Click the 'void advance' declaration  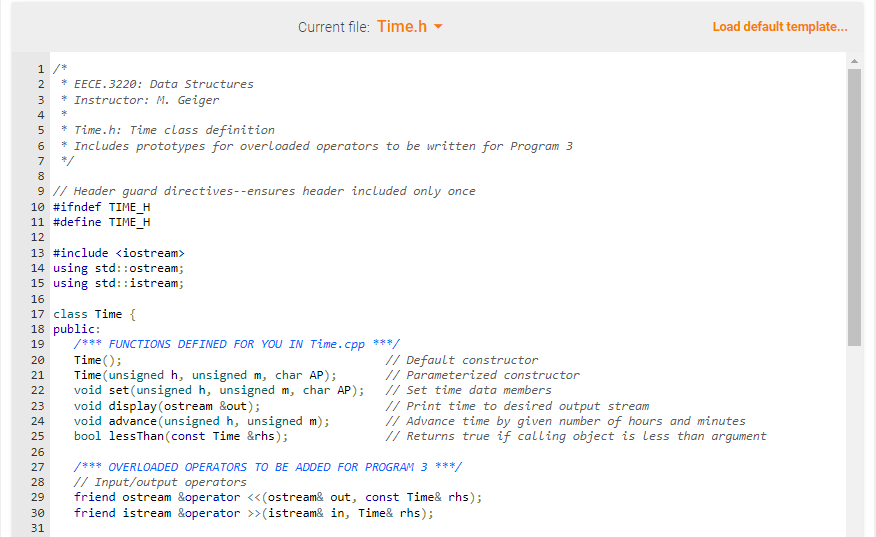tap(202, 421)
